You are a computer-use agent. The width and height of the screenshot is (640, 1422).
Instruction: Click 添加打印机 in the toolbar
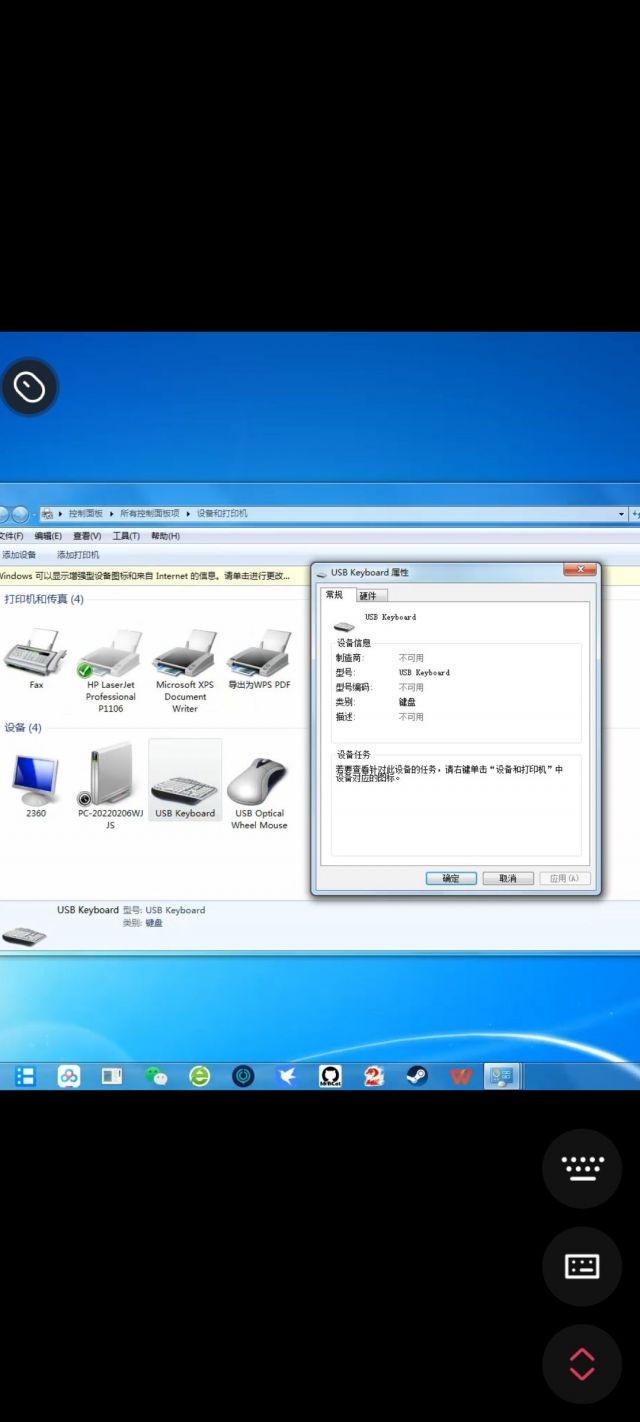[x=78, y=555]
